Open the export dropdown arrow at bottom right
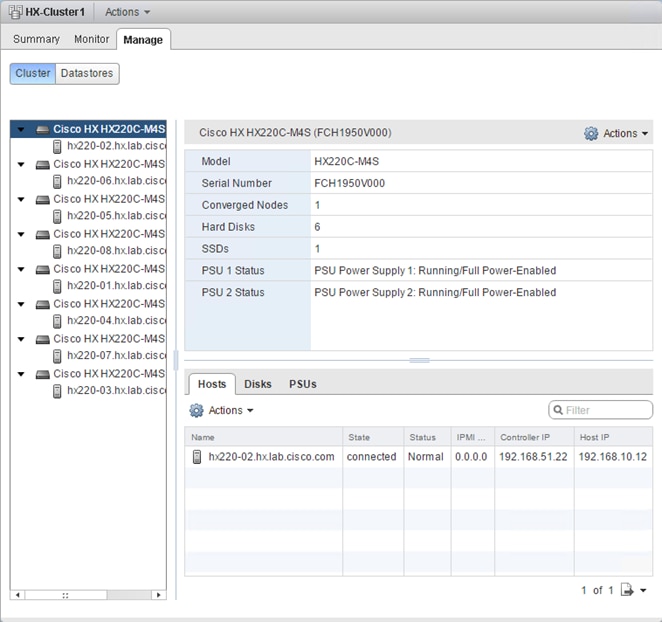This screenshot has width=662, height=622. (x=643, y=590)
